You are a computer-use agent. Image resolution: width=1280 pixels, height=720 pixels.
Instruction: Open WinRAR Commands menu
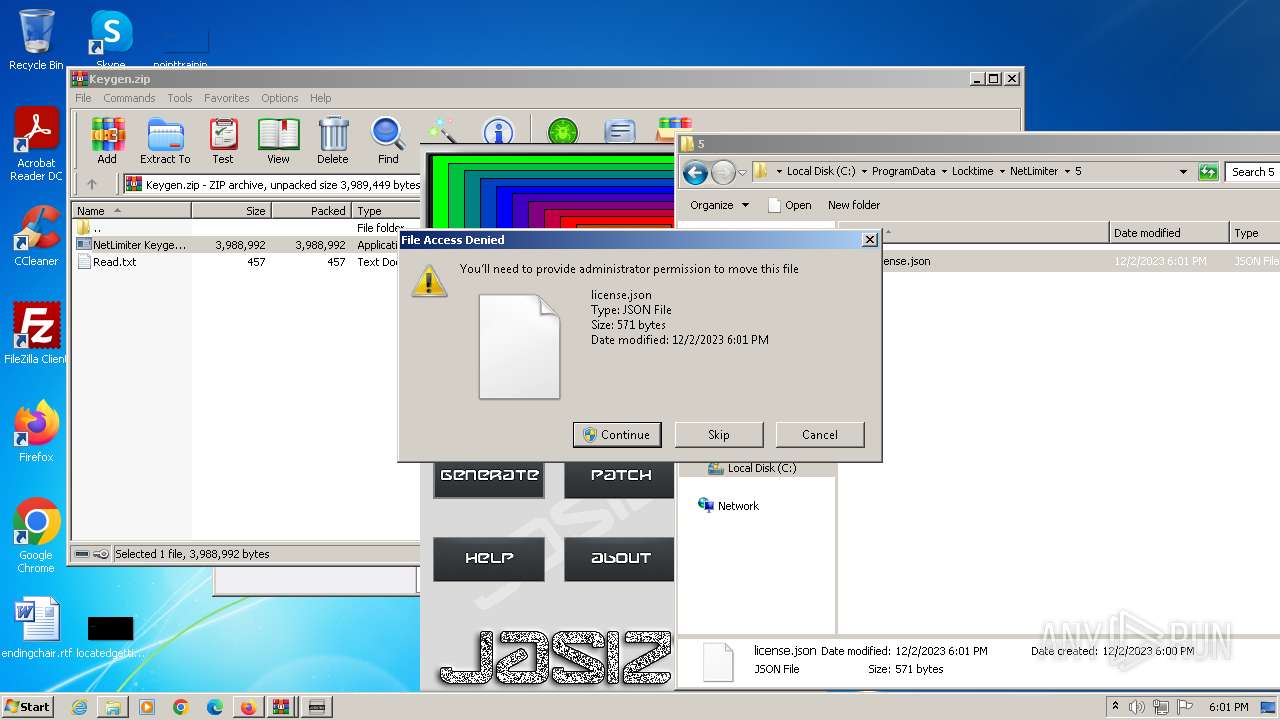[129, 98]
